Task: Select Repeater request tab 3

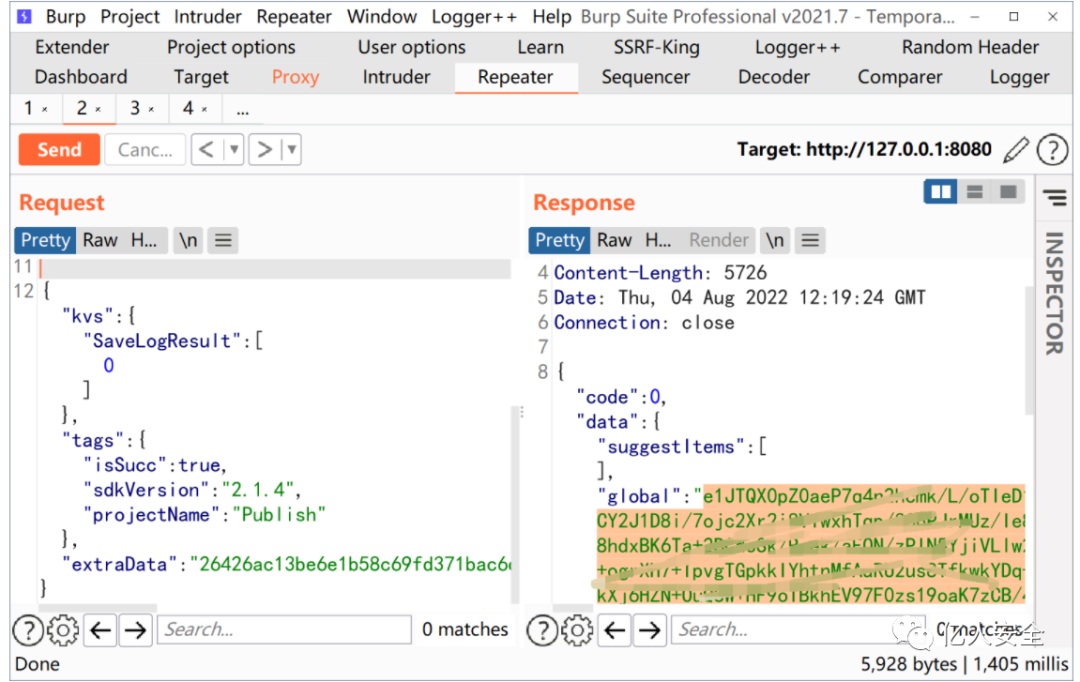Action: 135,108
